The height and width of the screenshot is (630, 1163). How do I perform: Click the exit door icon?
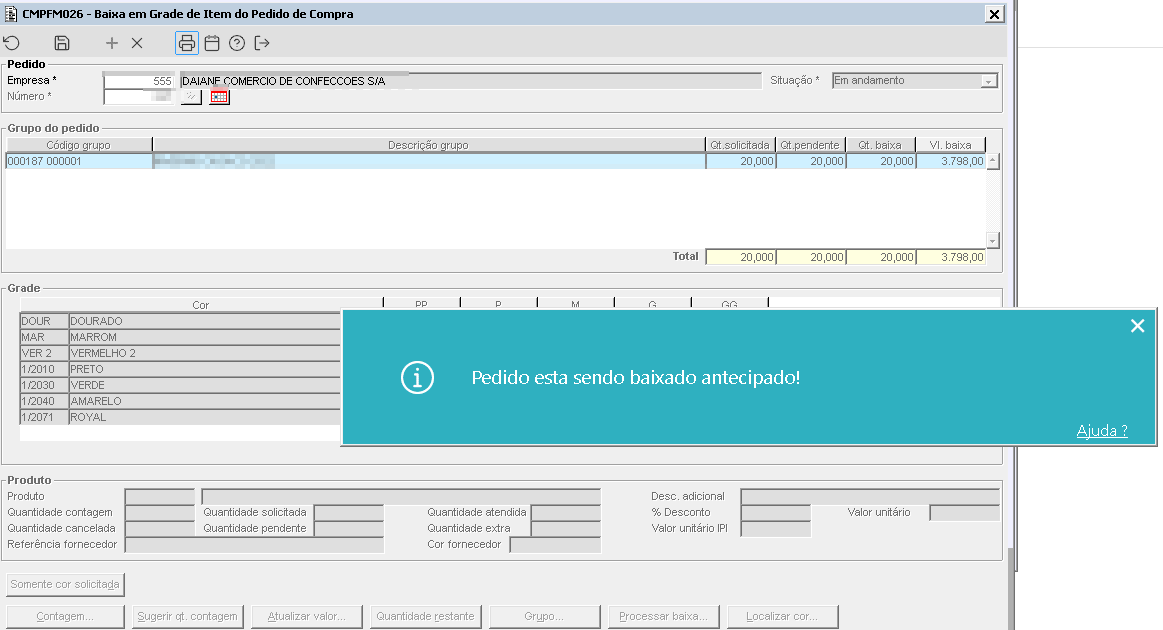tap(262, 43)
